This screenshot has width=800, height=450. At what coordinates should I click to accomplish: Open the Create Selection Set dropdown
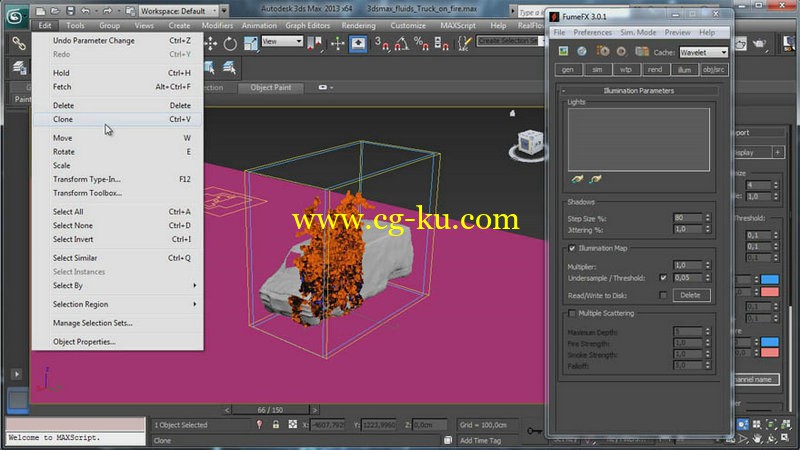(511, 41)
